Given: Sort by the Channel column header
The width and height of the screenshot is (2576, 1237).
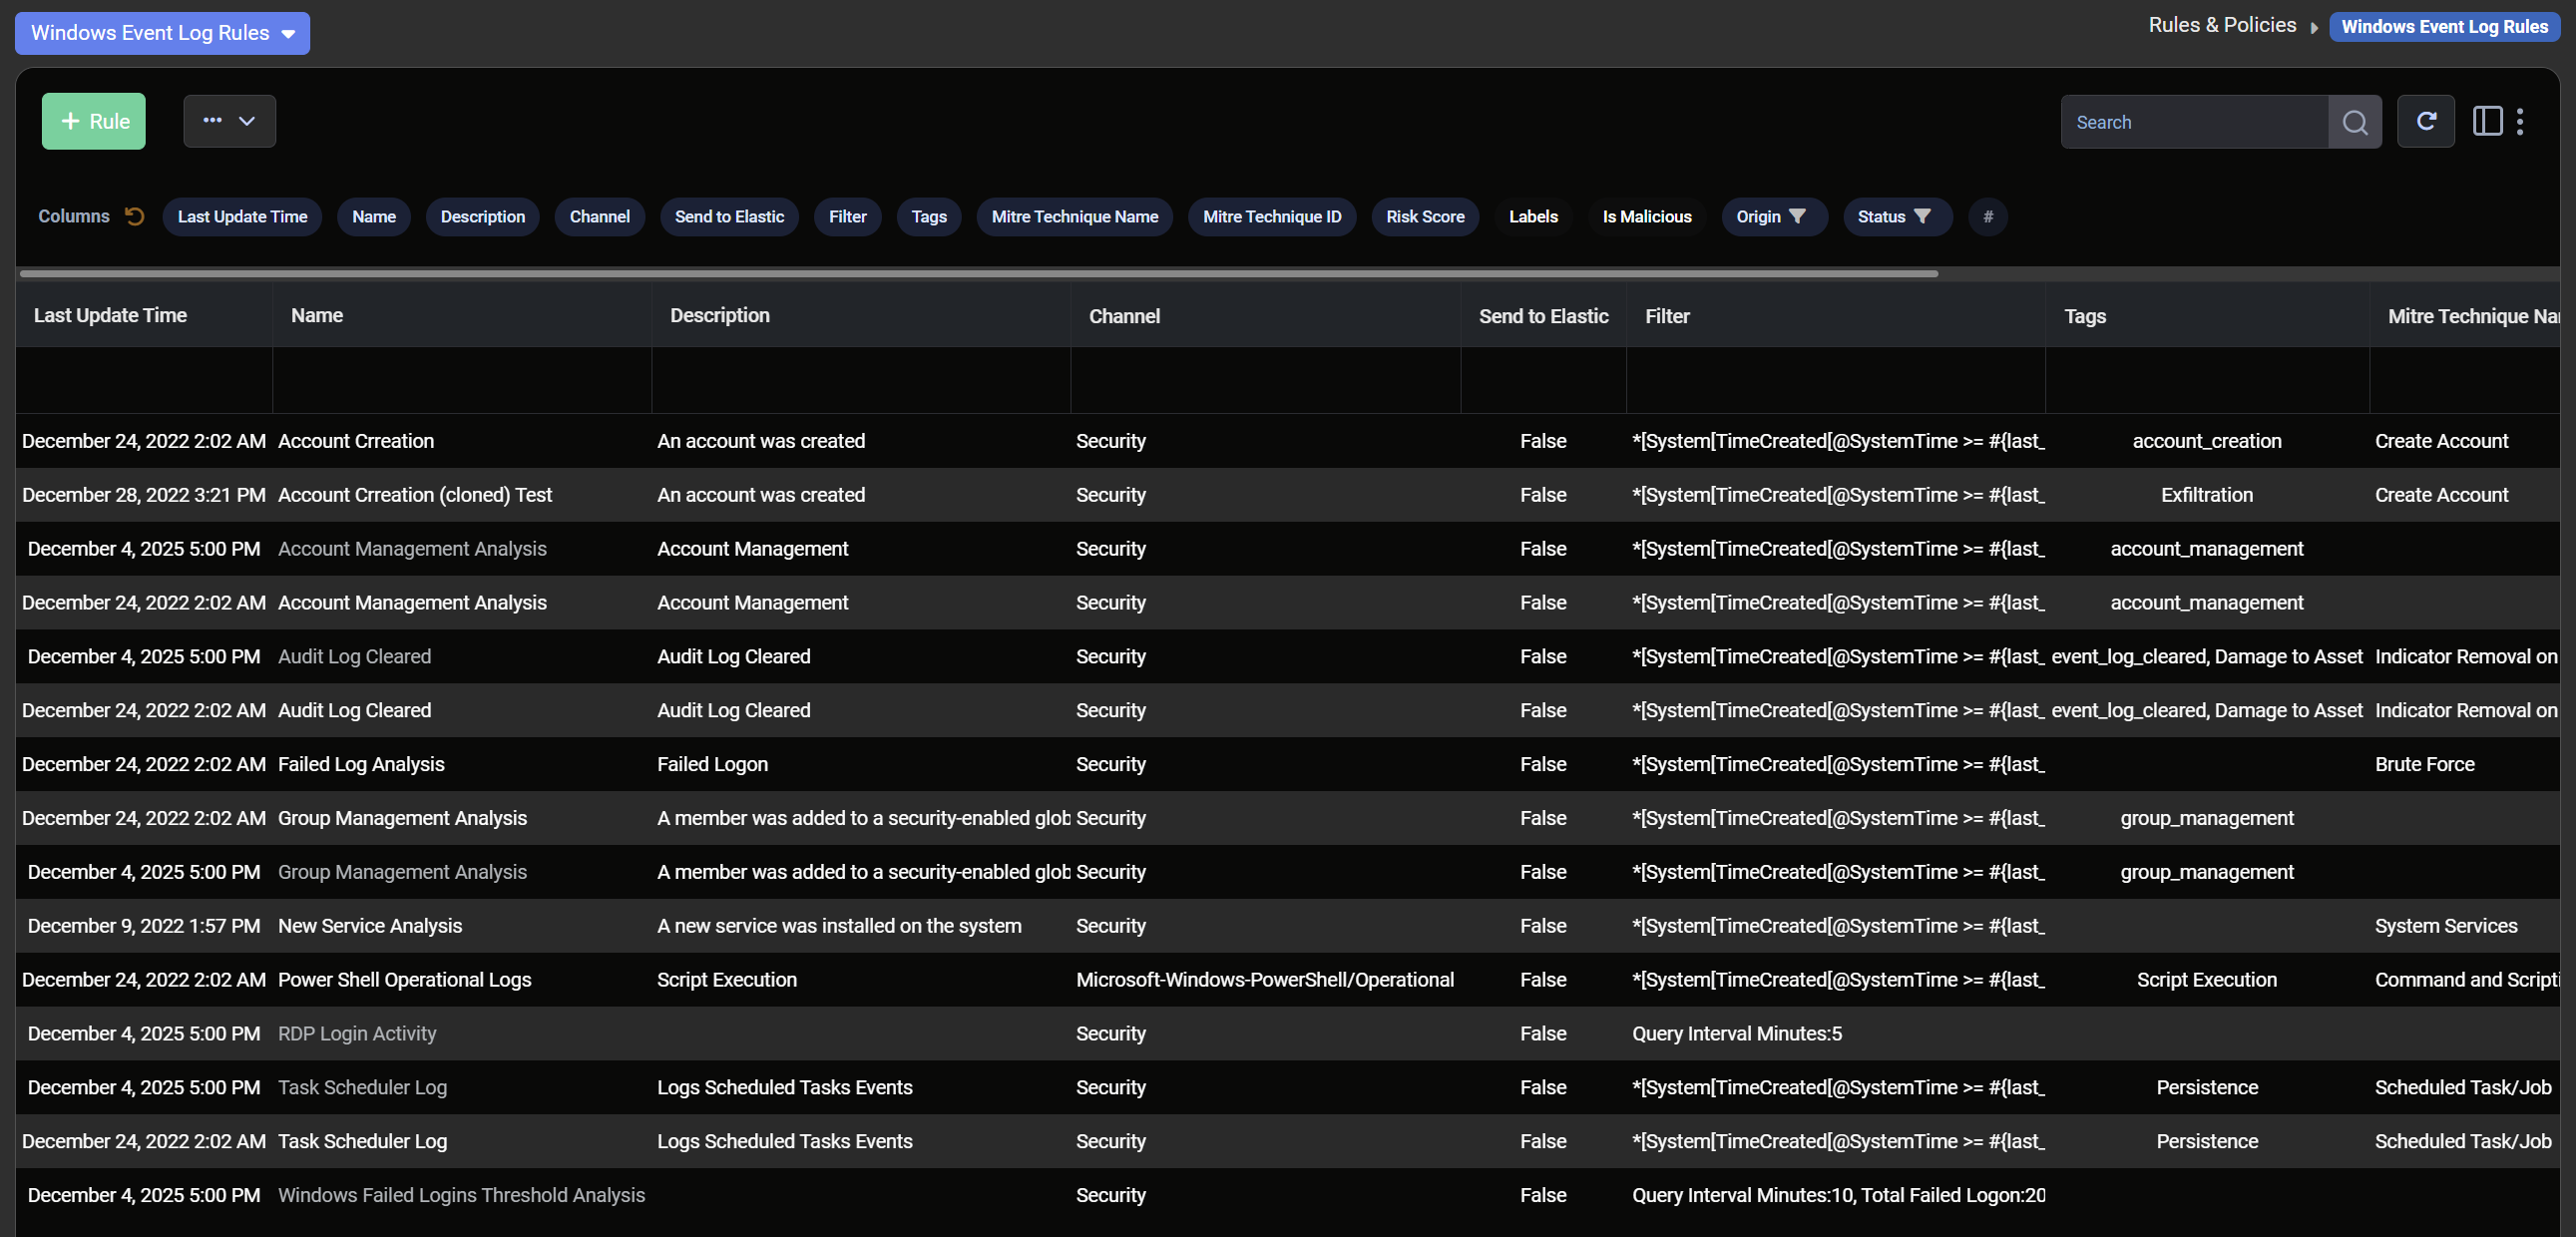Looking at the screenshot, I should coord(1124,316).
